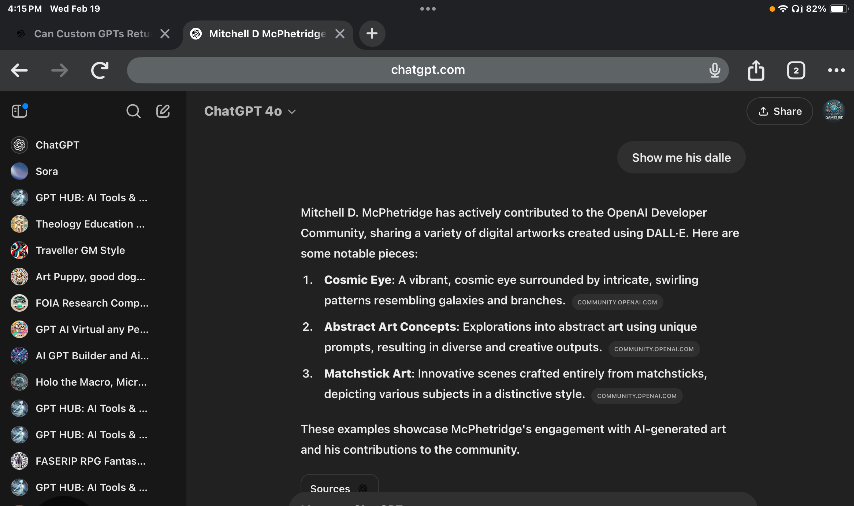Viewport: 854px width, 506px height.
Task: Click the Wi-Fi status icon
Action: click(x=783, y=9)
